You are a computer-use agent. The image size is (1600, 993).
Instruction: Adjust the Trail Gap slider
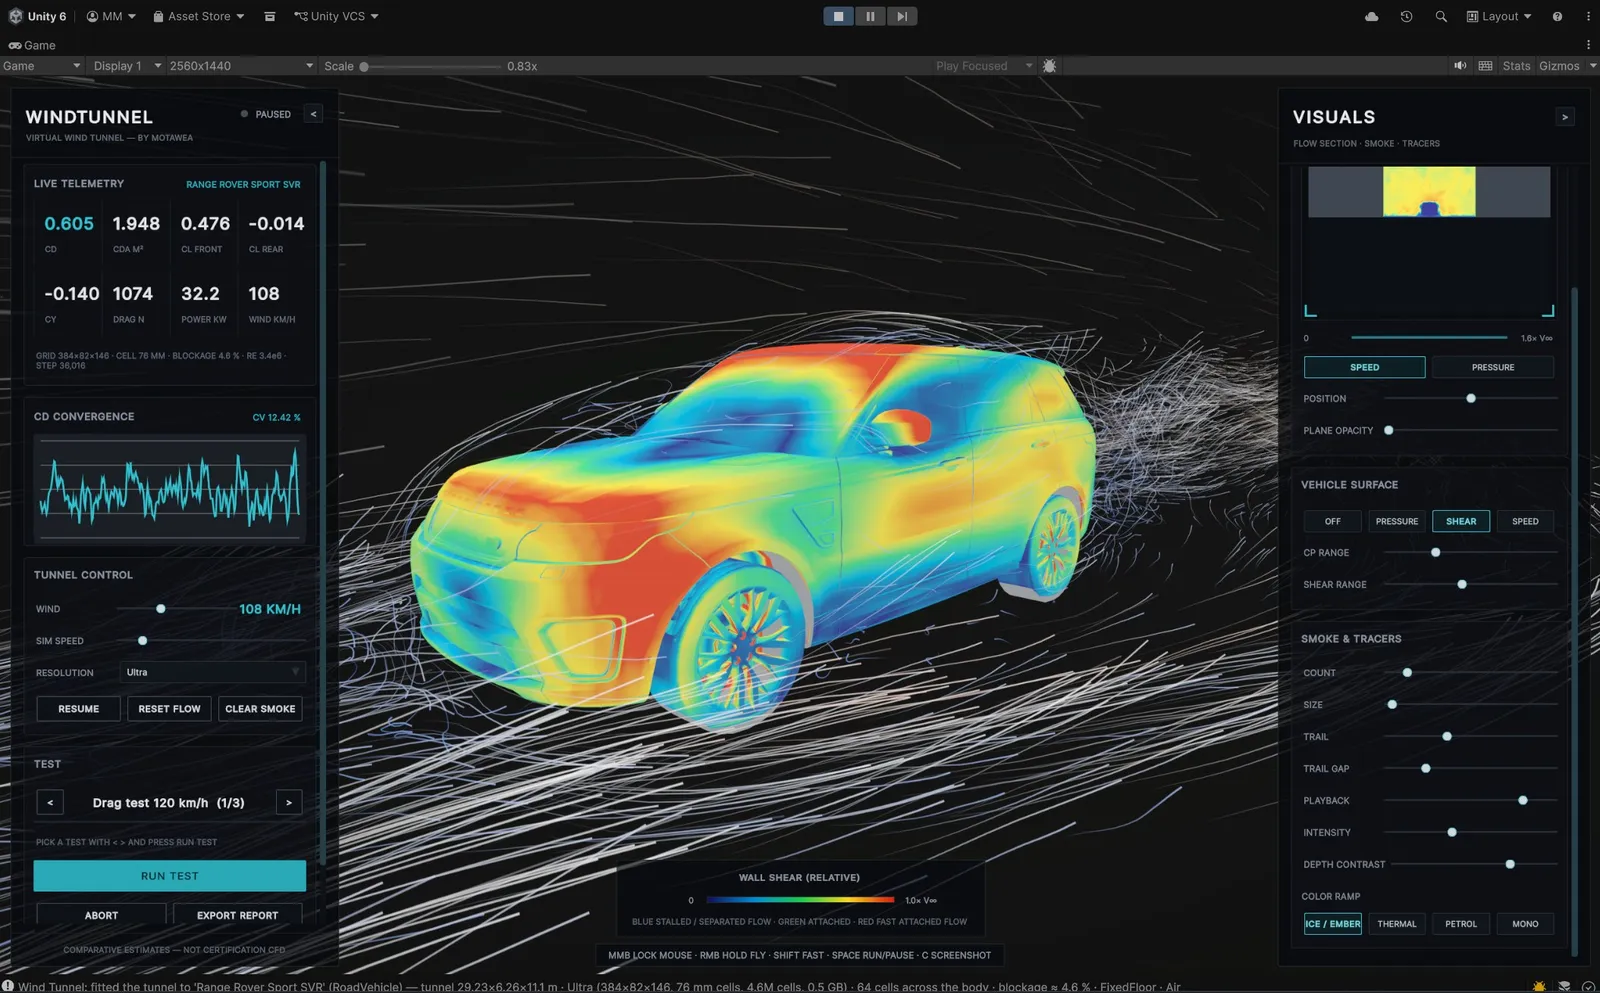[1470, 768]
